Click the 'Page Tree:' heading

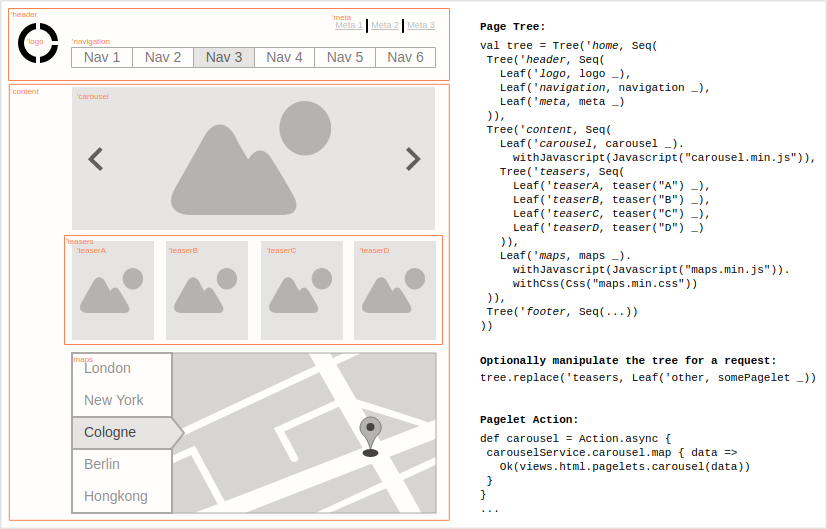pyautogui.click(x=512, y=26)
